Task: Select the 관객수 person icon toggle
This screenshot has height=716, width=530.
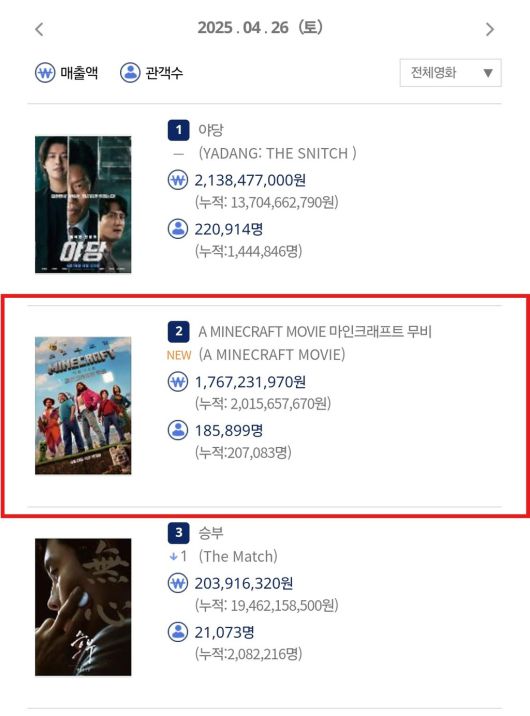Action: (x=130, y=73)
